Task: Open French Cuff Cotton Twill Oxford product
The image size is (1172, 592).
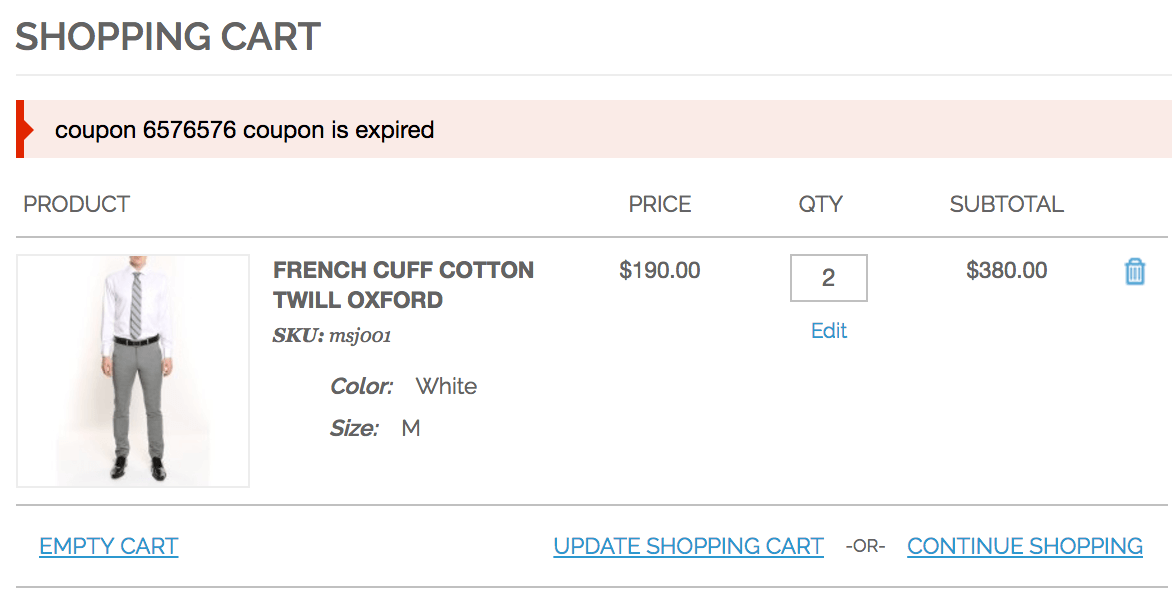Action: click(403, 285)
